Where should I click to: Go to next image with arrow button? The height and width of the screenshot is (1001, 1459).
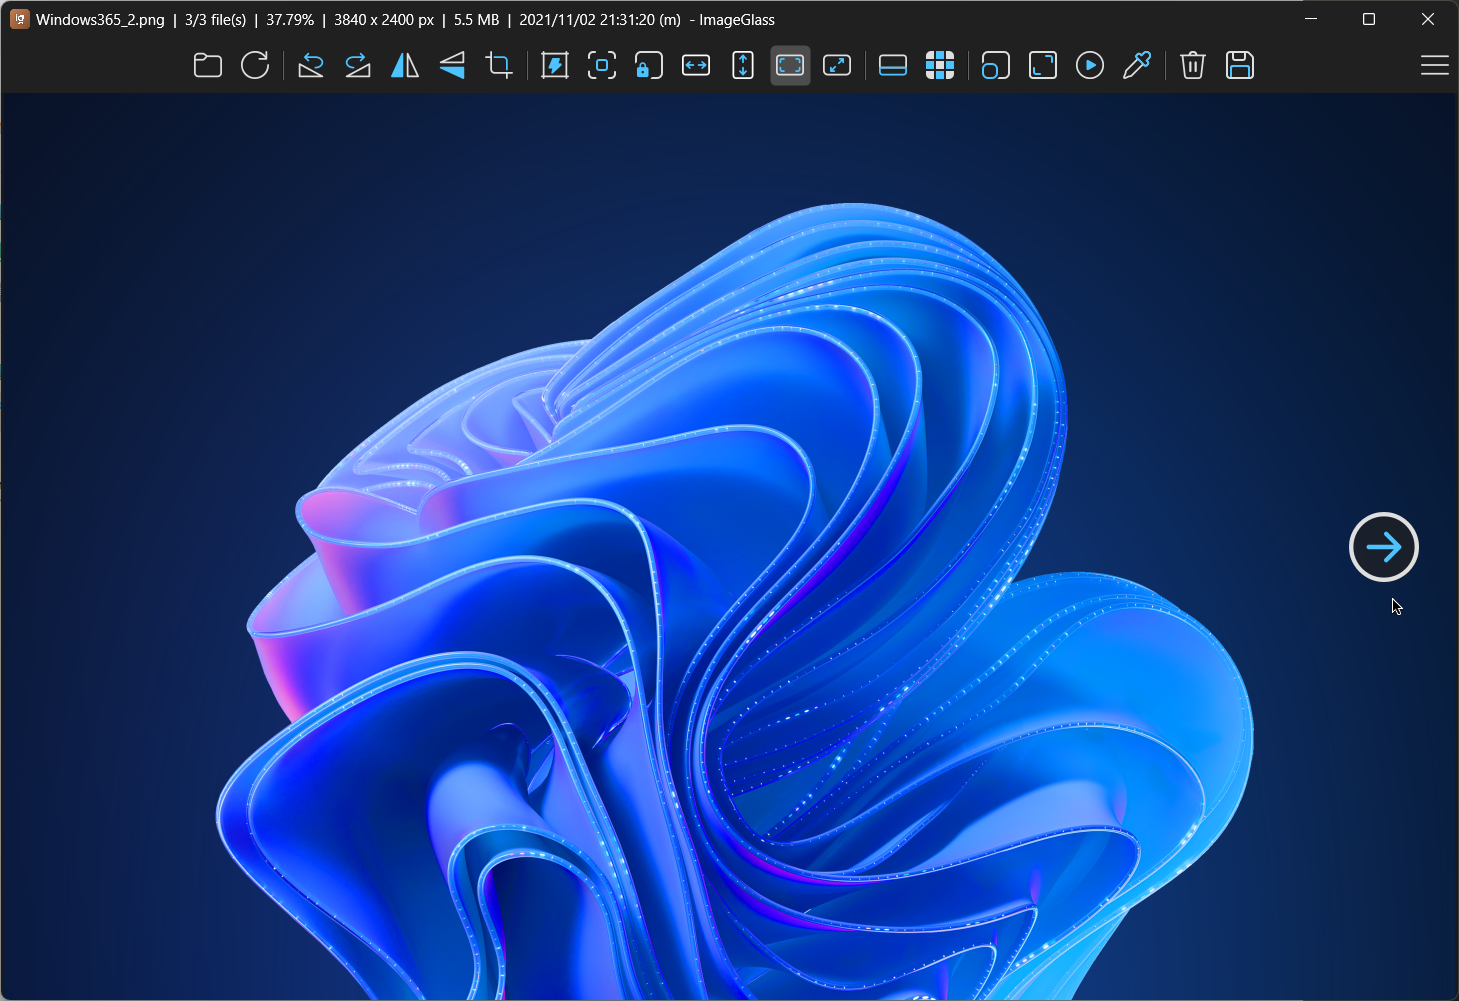[x=1384, y=547]
